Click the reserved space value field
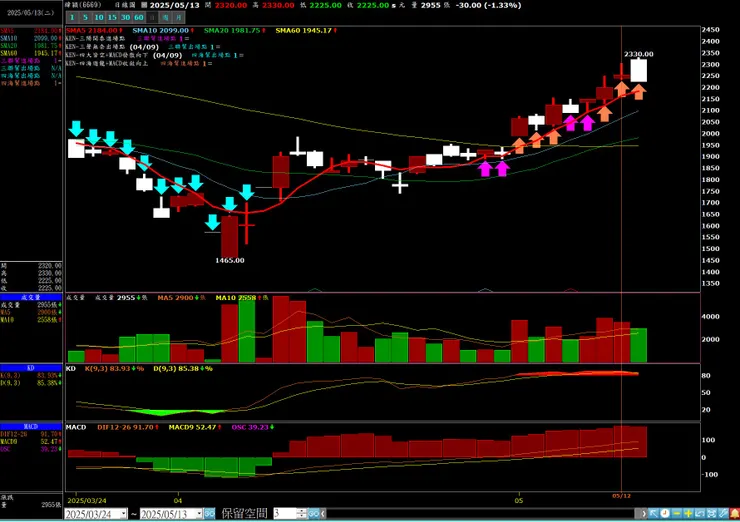The height and width of the screenshot is (522, 740). [x=285, y=514]
